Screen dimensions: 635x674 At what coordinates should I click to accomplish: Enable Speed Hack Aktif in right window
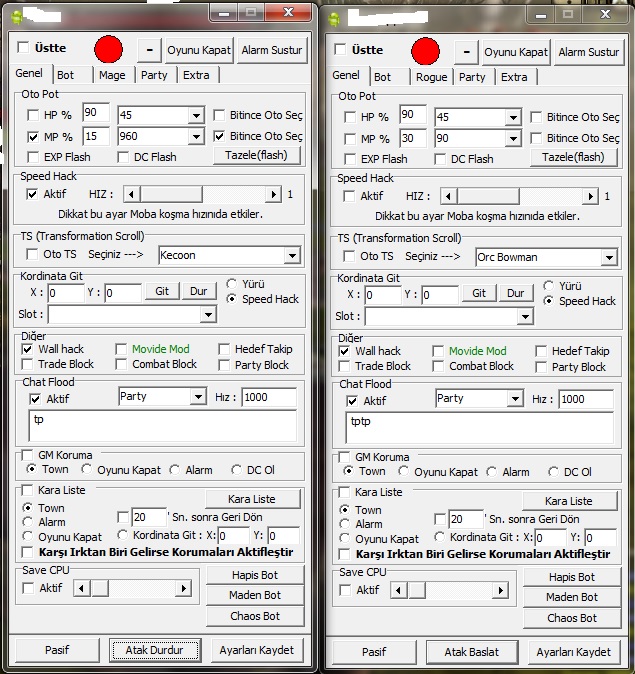[x=349, y=196]
